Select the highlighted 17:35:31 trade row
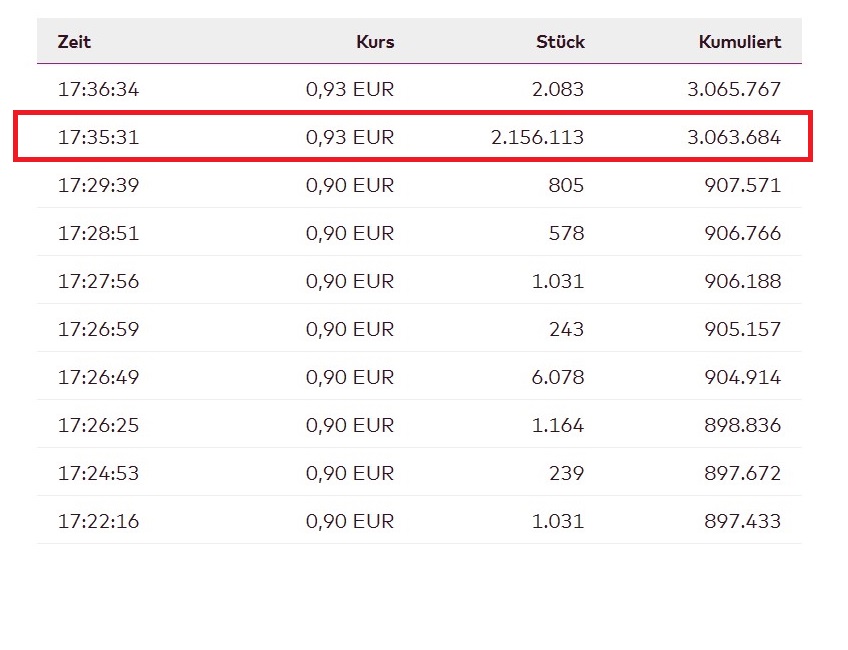The height and width of the screenshot is (650, 848). (98, 137)
